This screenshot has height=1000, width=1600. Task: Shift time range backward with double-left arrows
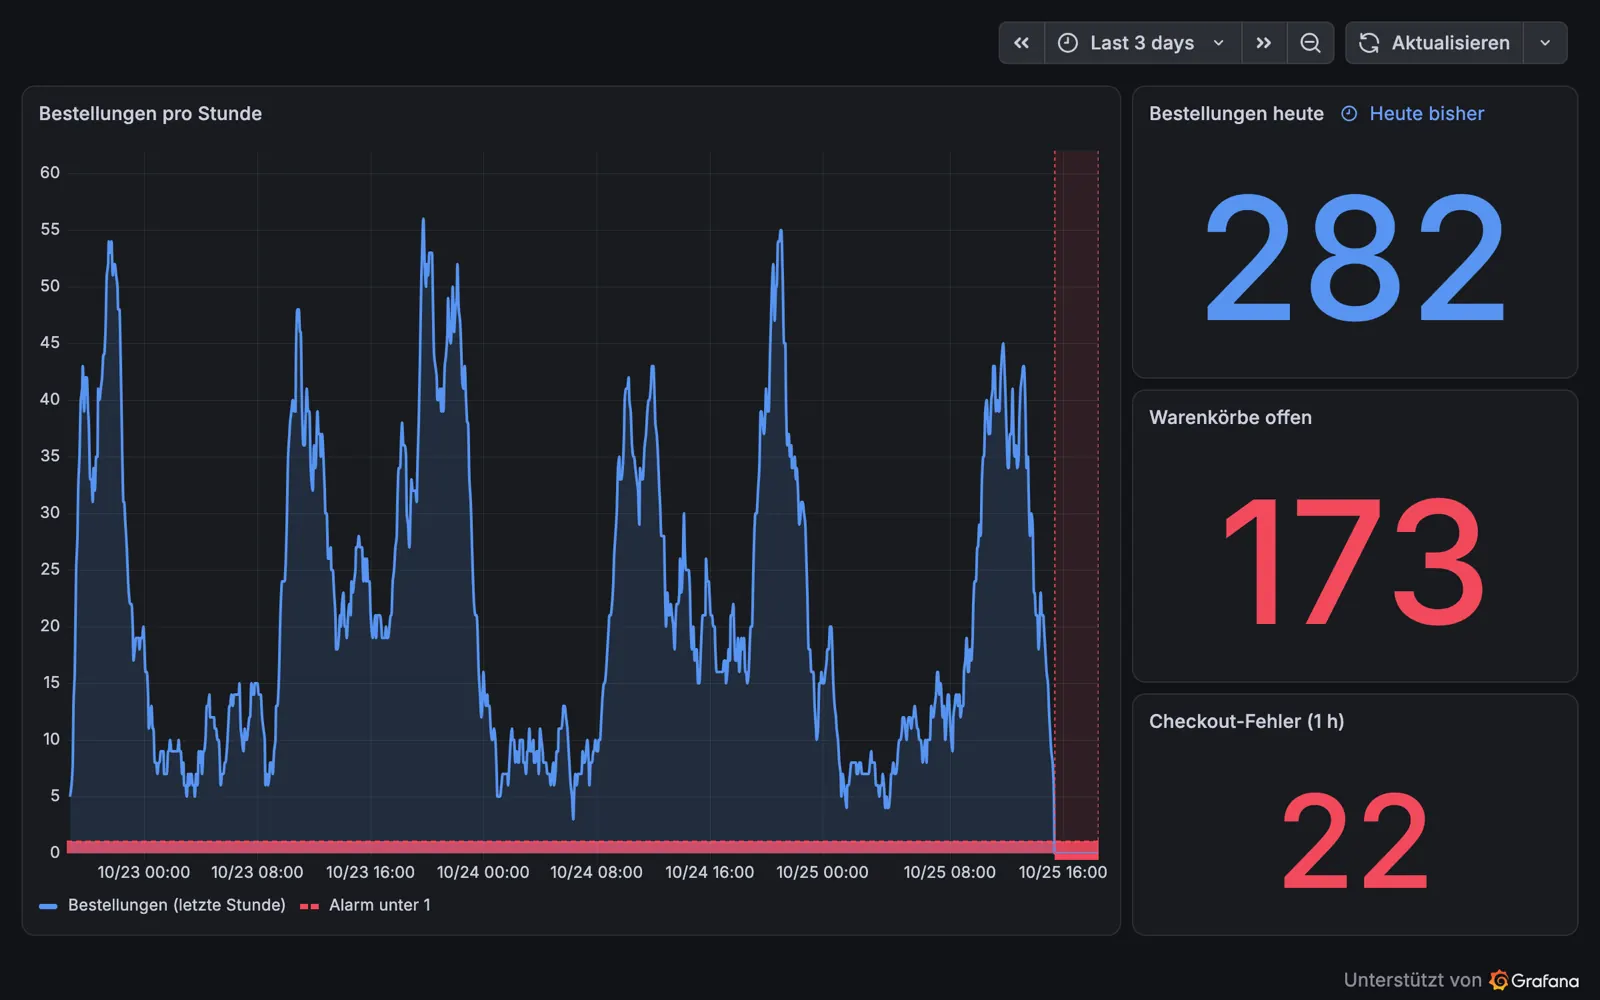click(1021, 43)
